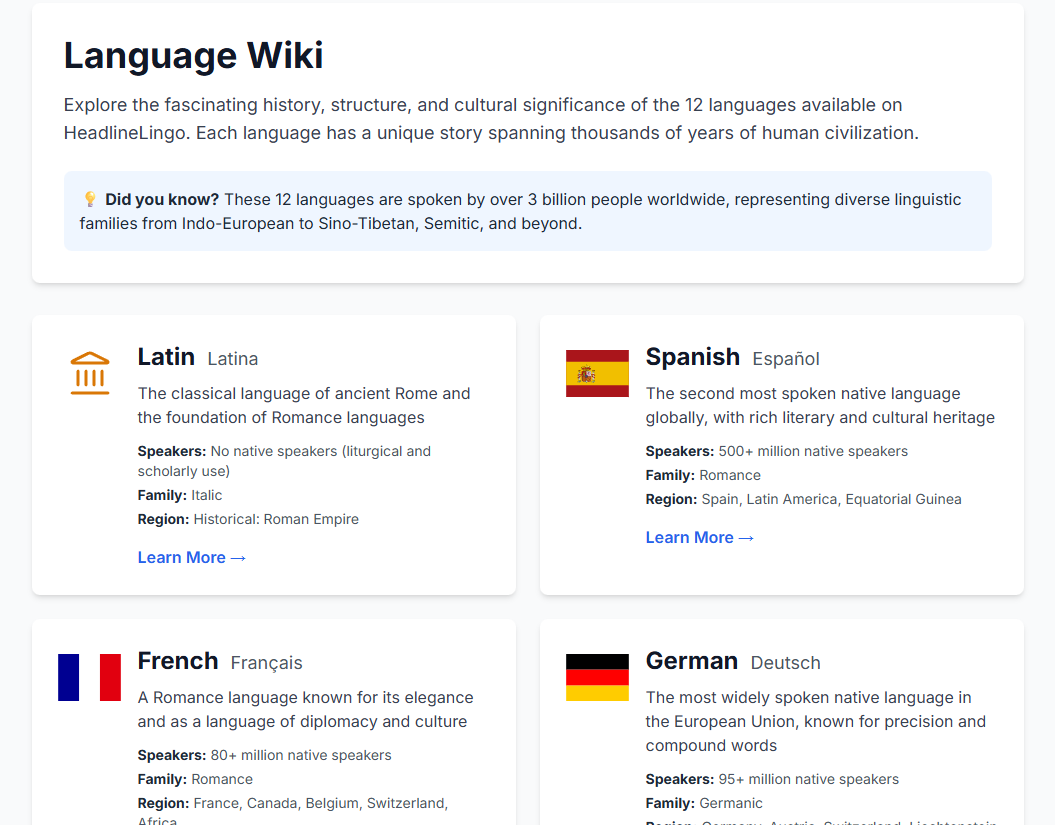The height and width of the screenshot is (825, 1055).
Task: Click the lightbulb icon beside Did you know
Action: point(90,200)
